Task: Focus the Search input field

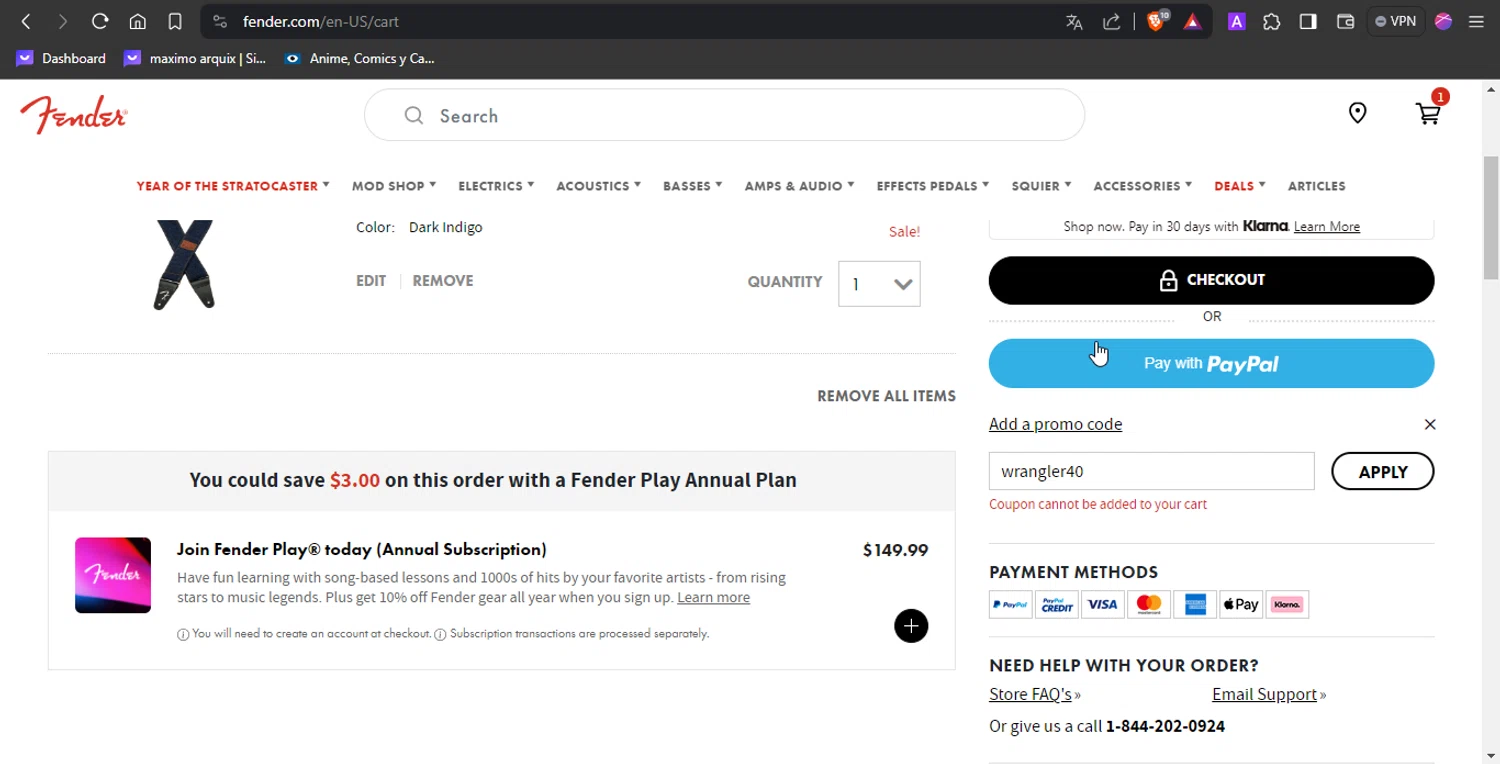Action: (x=724, y=116)
